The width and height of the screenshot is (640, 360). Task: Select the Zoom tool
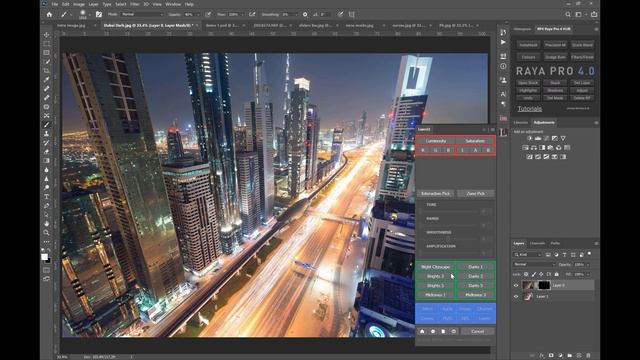(47, 232)
